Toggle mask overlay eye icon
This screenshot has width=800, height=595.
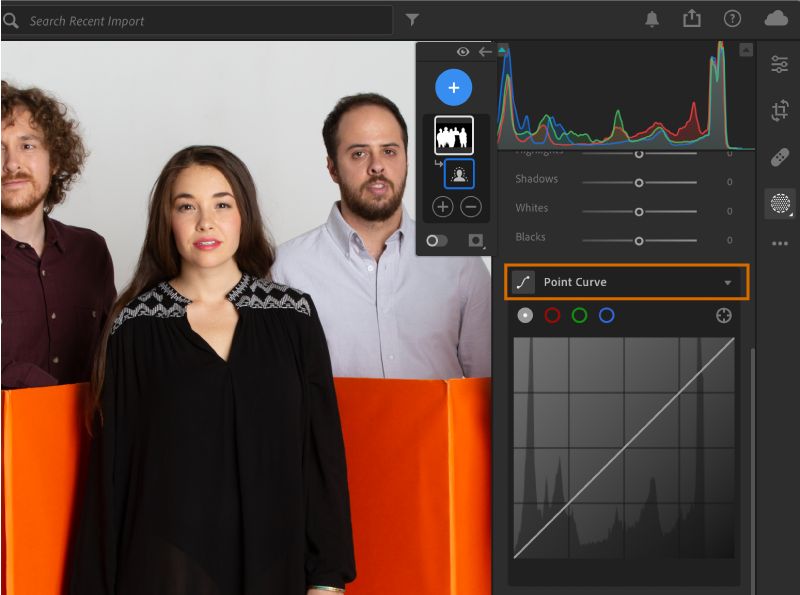tap(463, 52)
